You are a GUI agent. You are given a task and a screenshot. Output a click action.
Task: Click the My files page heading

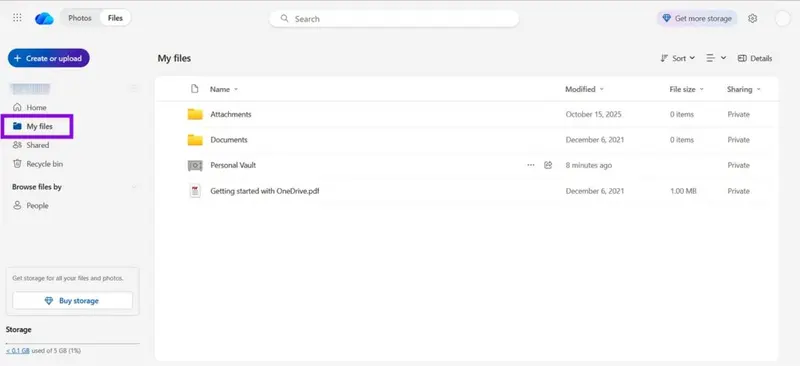(174, 58)
